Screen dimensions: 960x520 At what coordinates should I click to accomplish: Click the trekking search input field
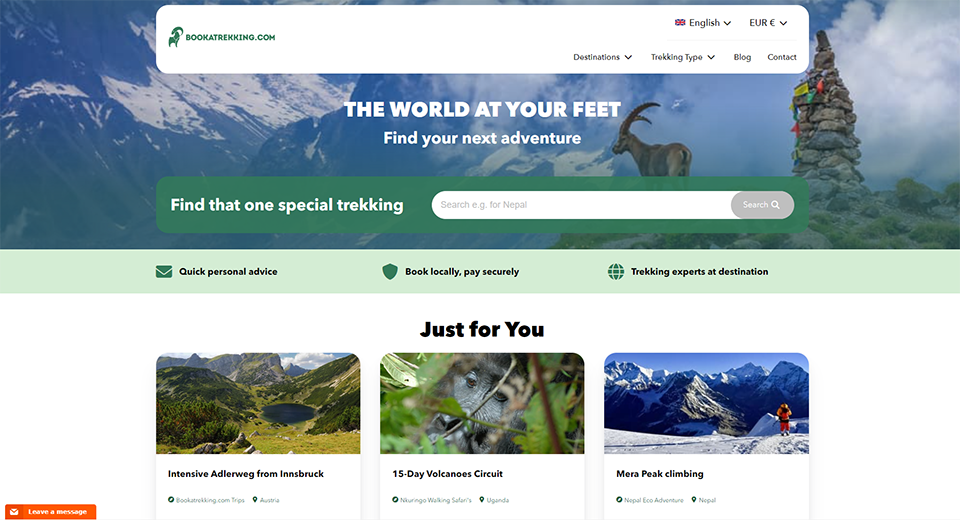[581, 205]
